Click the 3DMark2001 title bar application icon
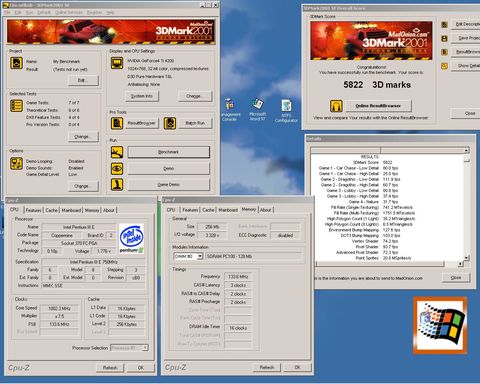This screenshot has width=480, height=384. point(5,5)
